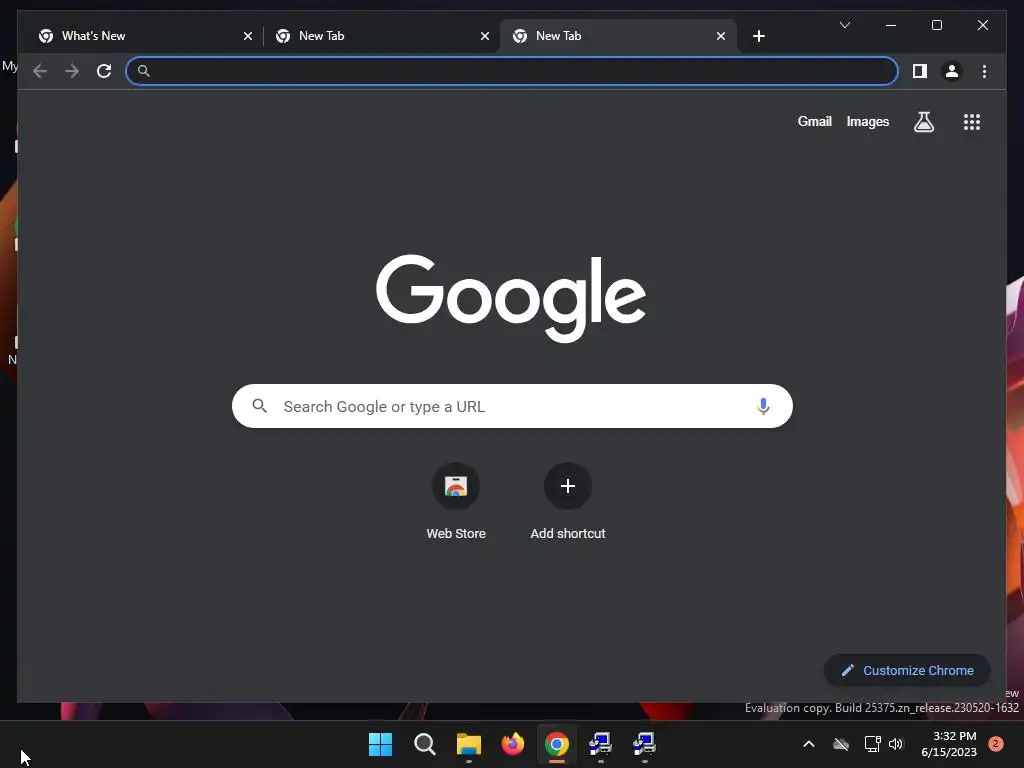Close the What's New tab
1024x768 pixels.
click(x=248, y=36)
